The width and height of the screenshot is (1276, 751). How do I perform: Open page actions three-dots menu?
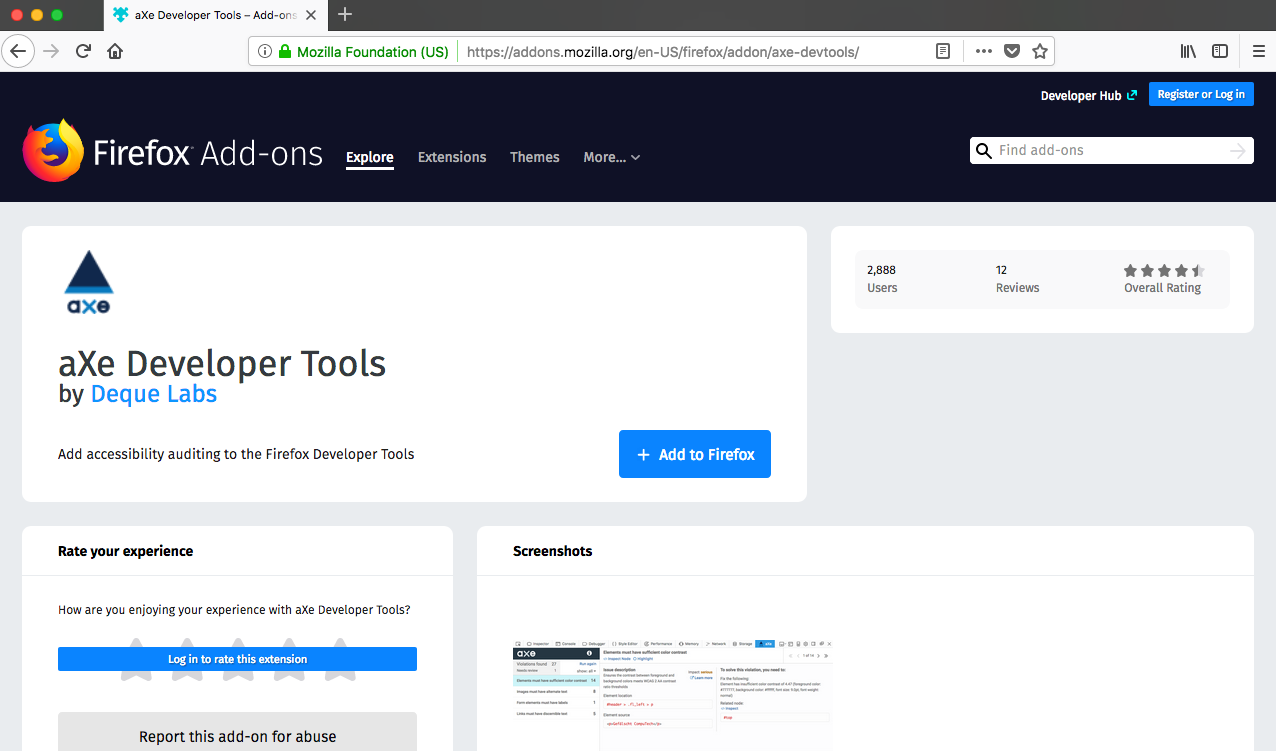pos(984,51)
